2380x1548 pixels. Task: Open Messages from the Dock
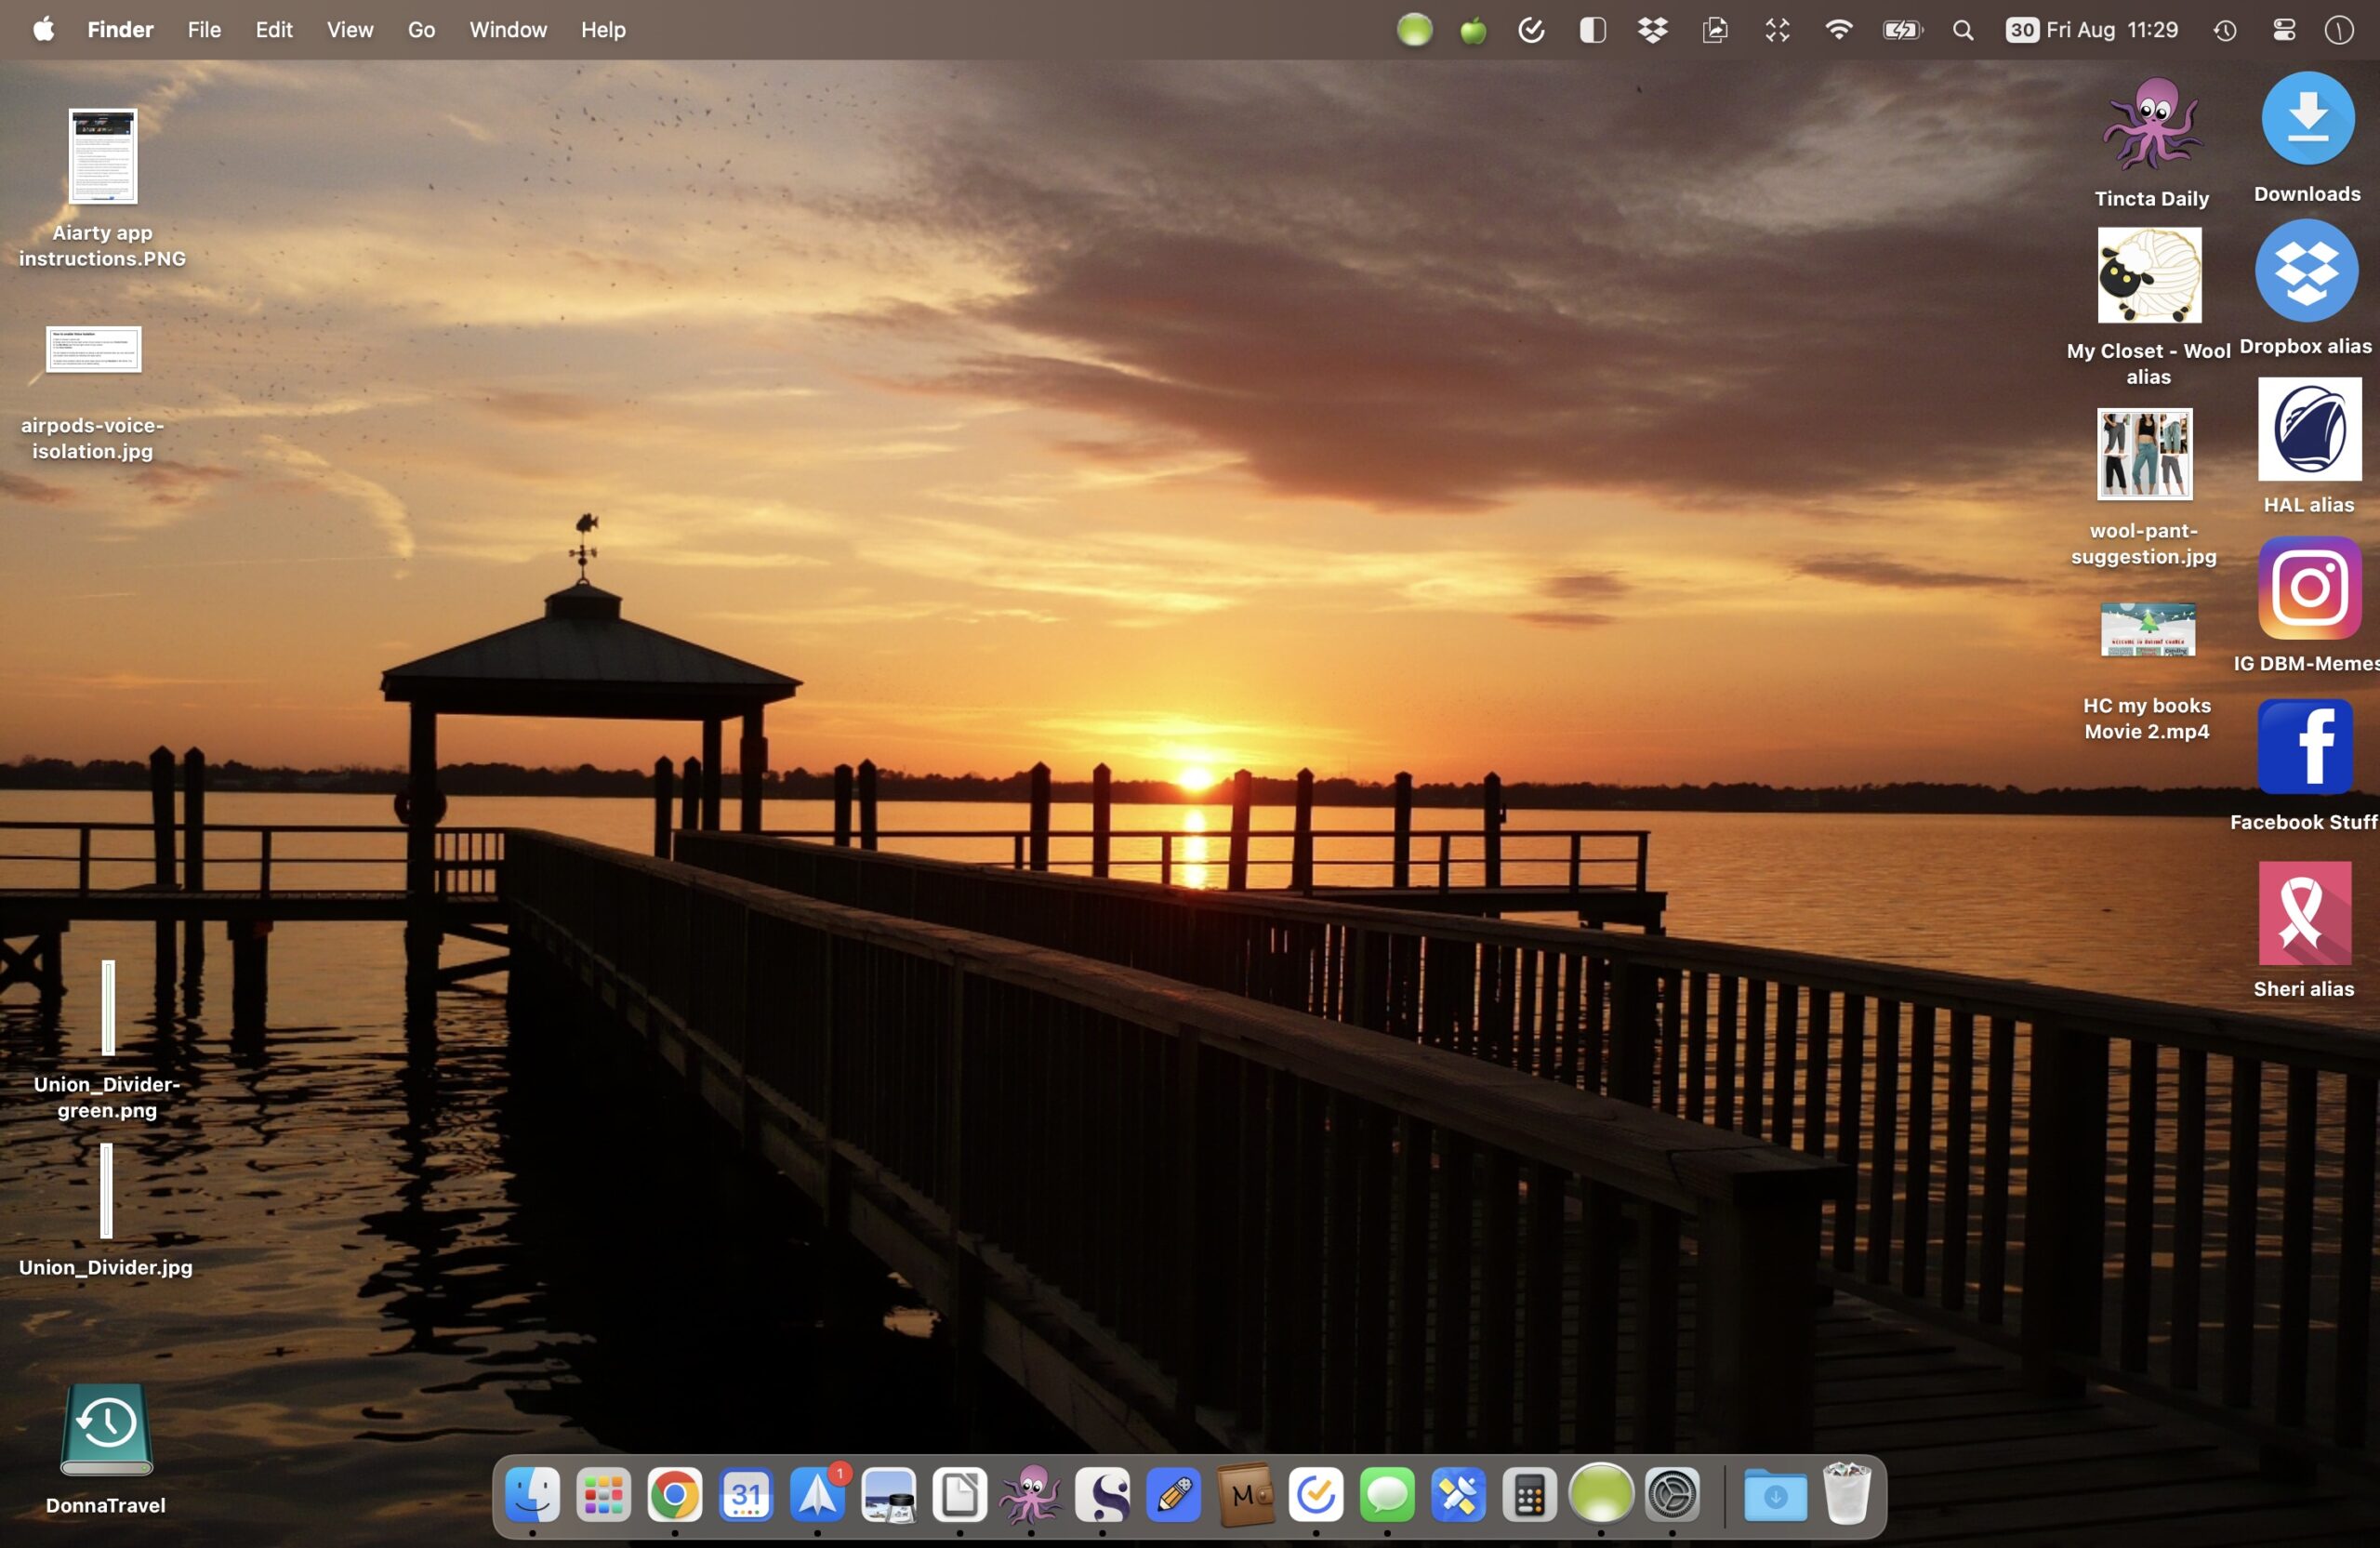(1388, 1496)
